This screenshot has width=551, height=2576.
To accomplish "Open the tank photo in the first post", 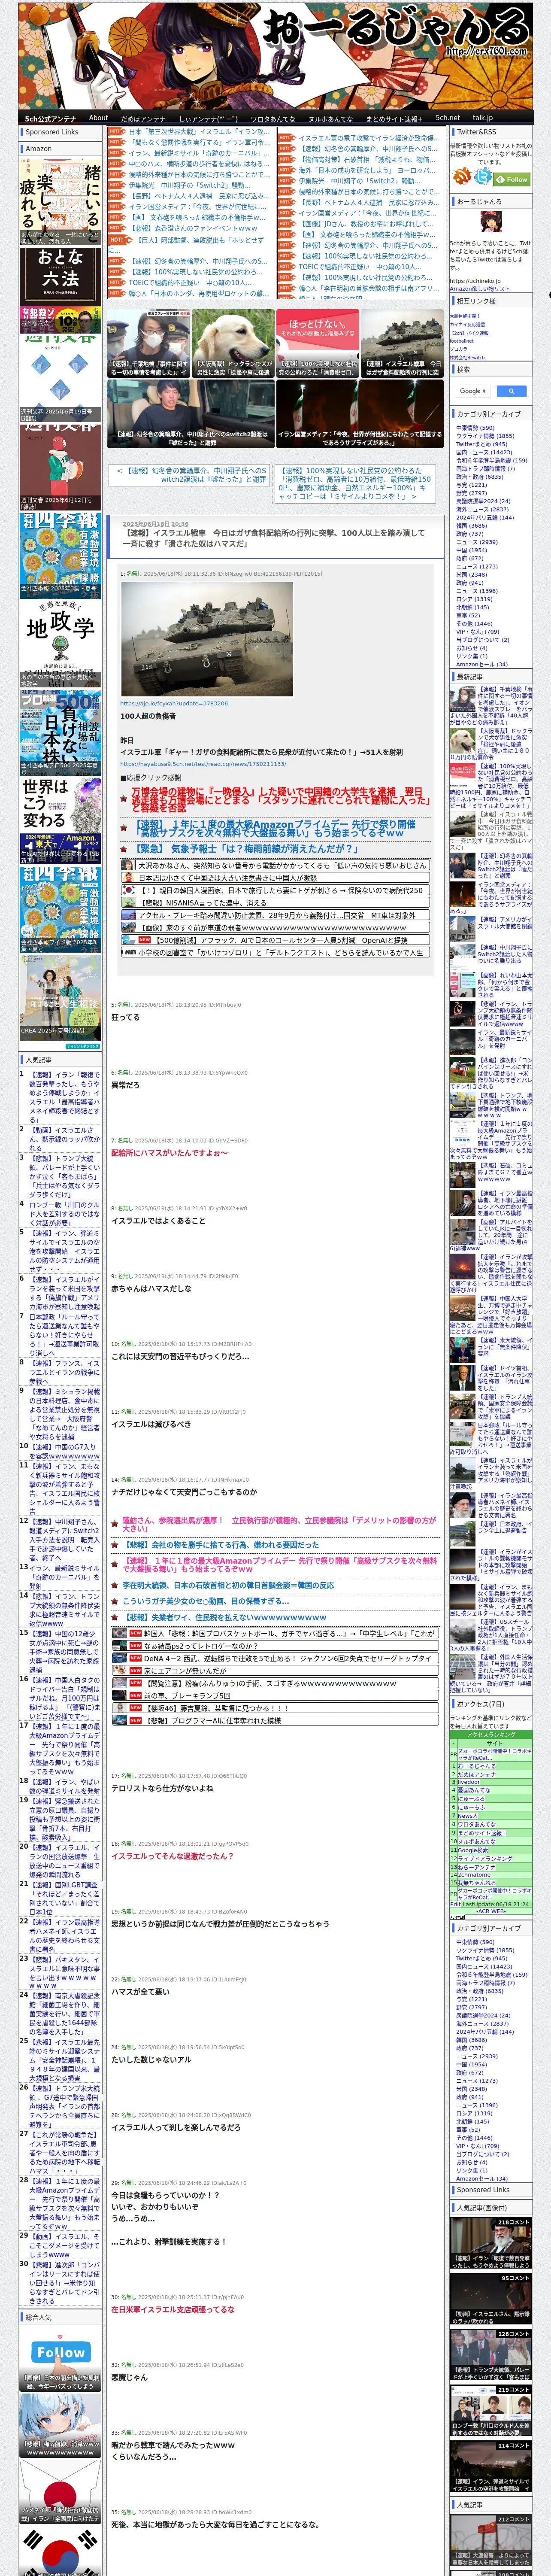I will [x=207, y=639].
